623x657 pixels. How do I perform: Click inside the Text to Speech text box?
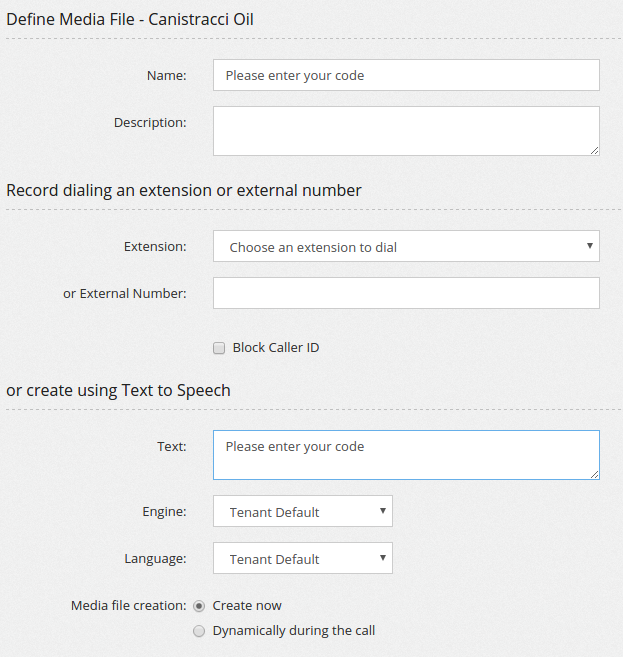(406, 455)
